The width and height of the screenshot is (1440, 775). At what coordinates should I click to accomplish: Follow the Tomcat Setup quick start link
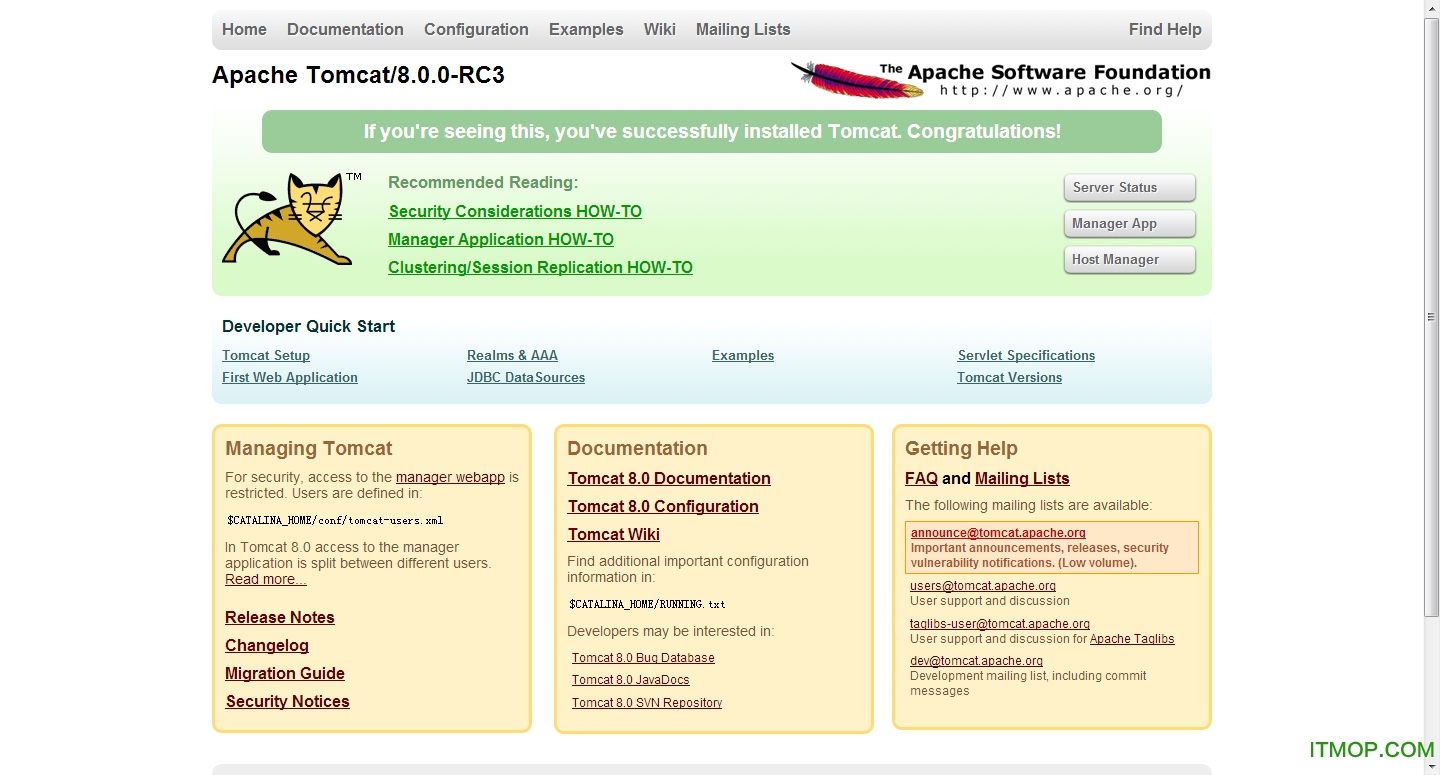click(x=266, y=355)
